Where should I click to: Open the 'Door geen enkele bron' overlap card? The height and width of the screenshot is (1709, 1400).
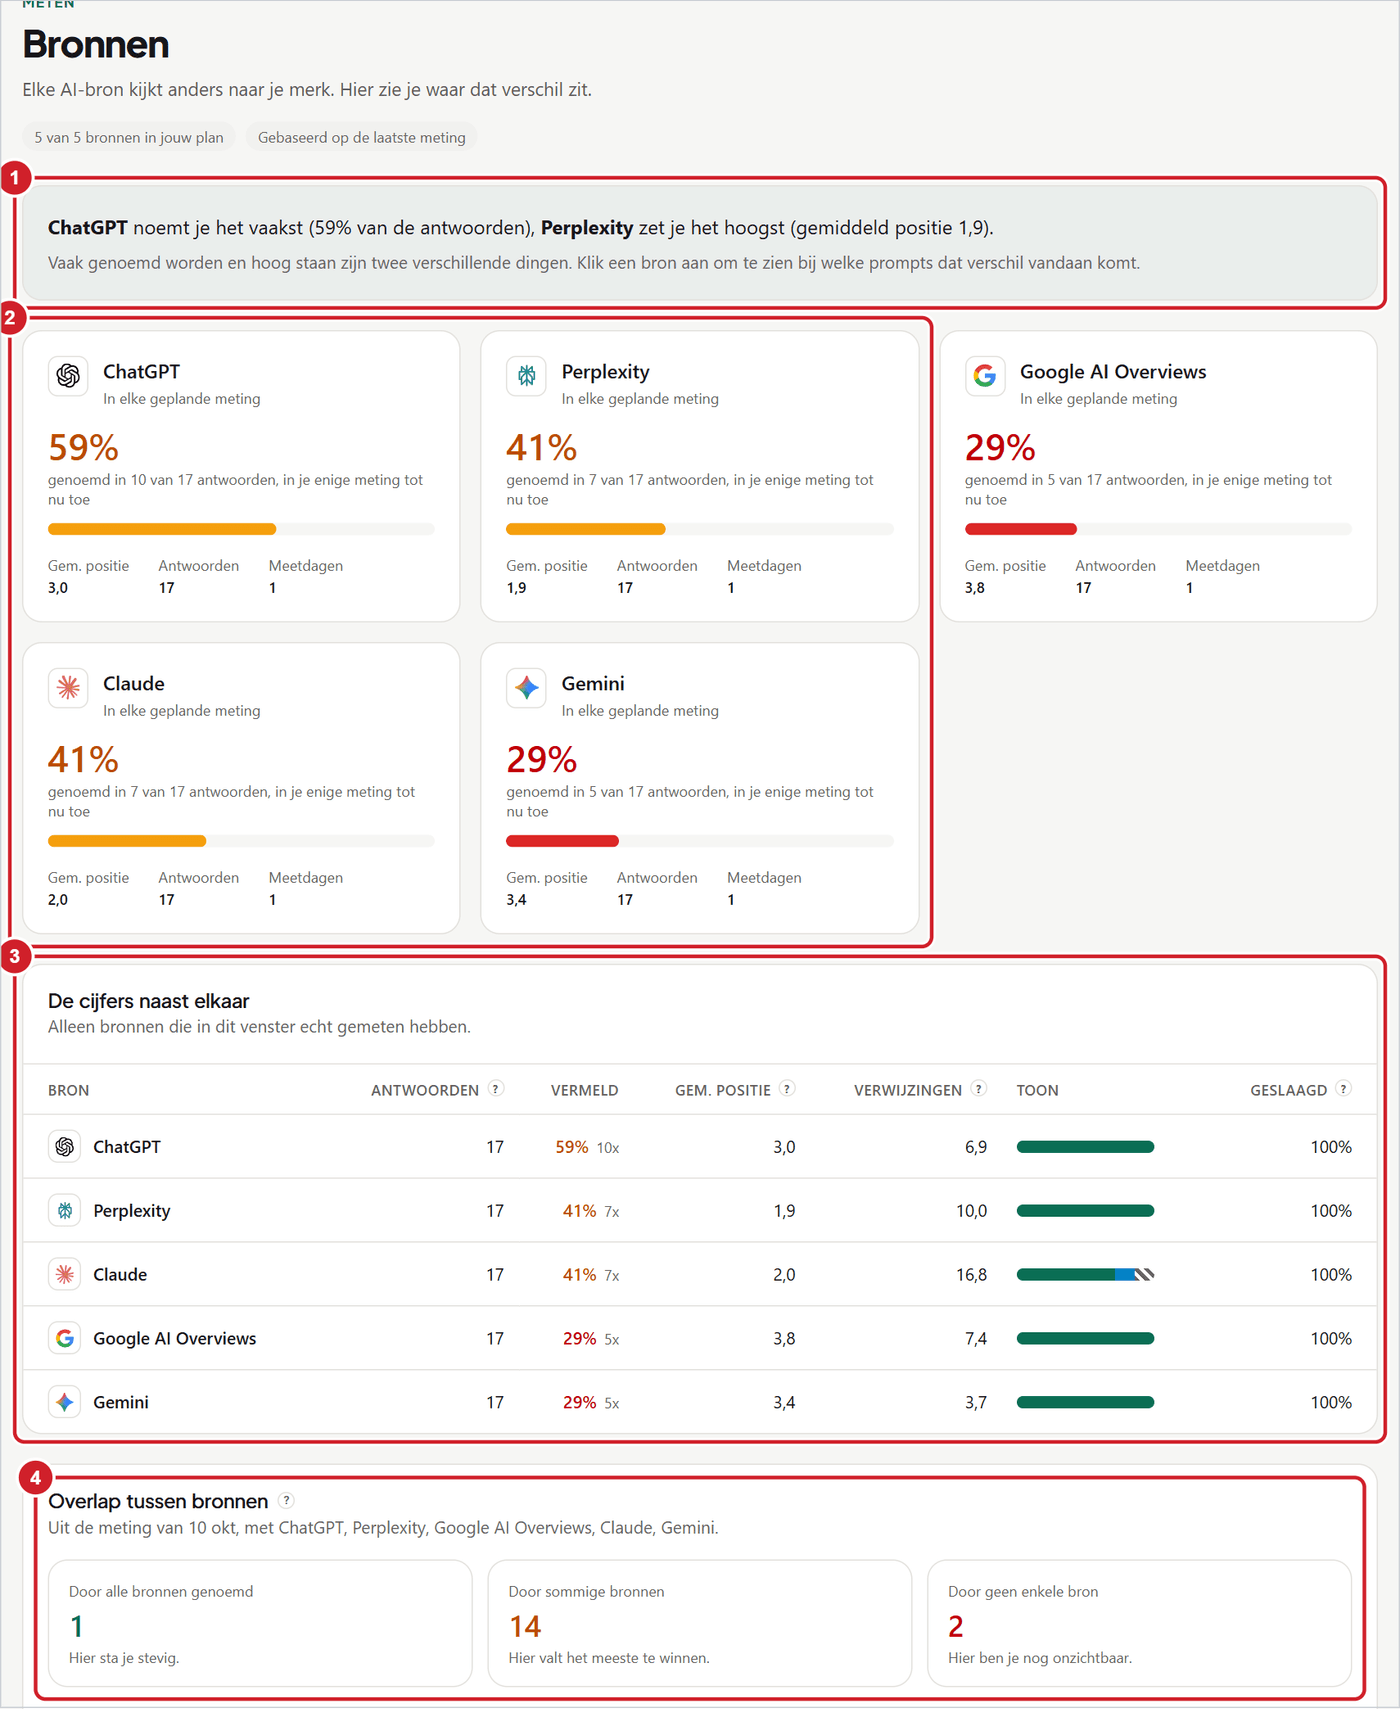1140,1623
